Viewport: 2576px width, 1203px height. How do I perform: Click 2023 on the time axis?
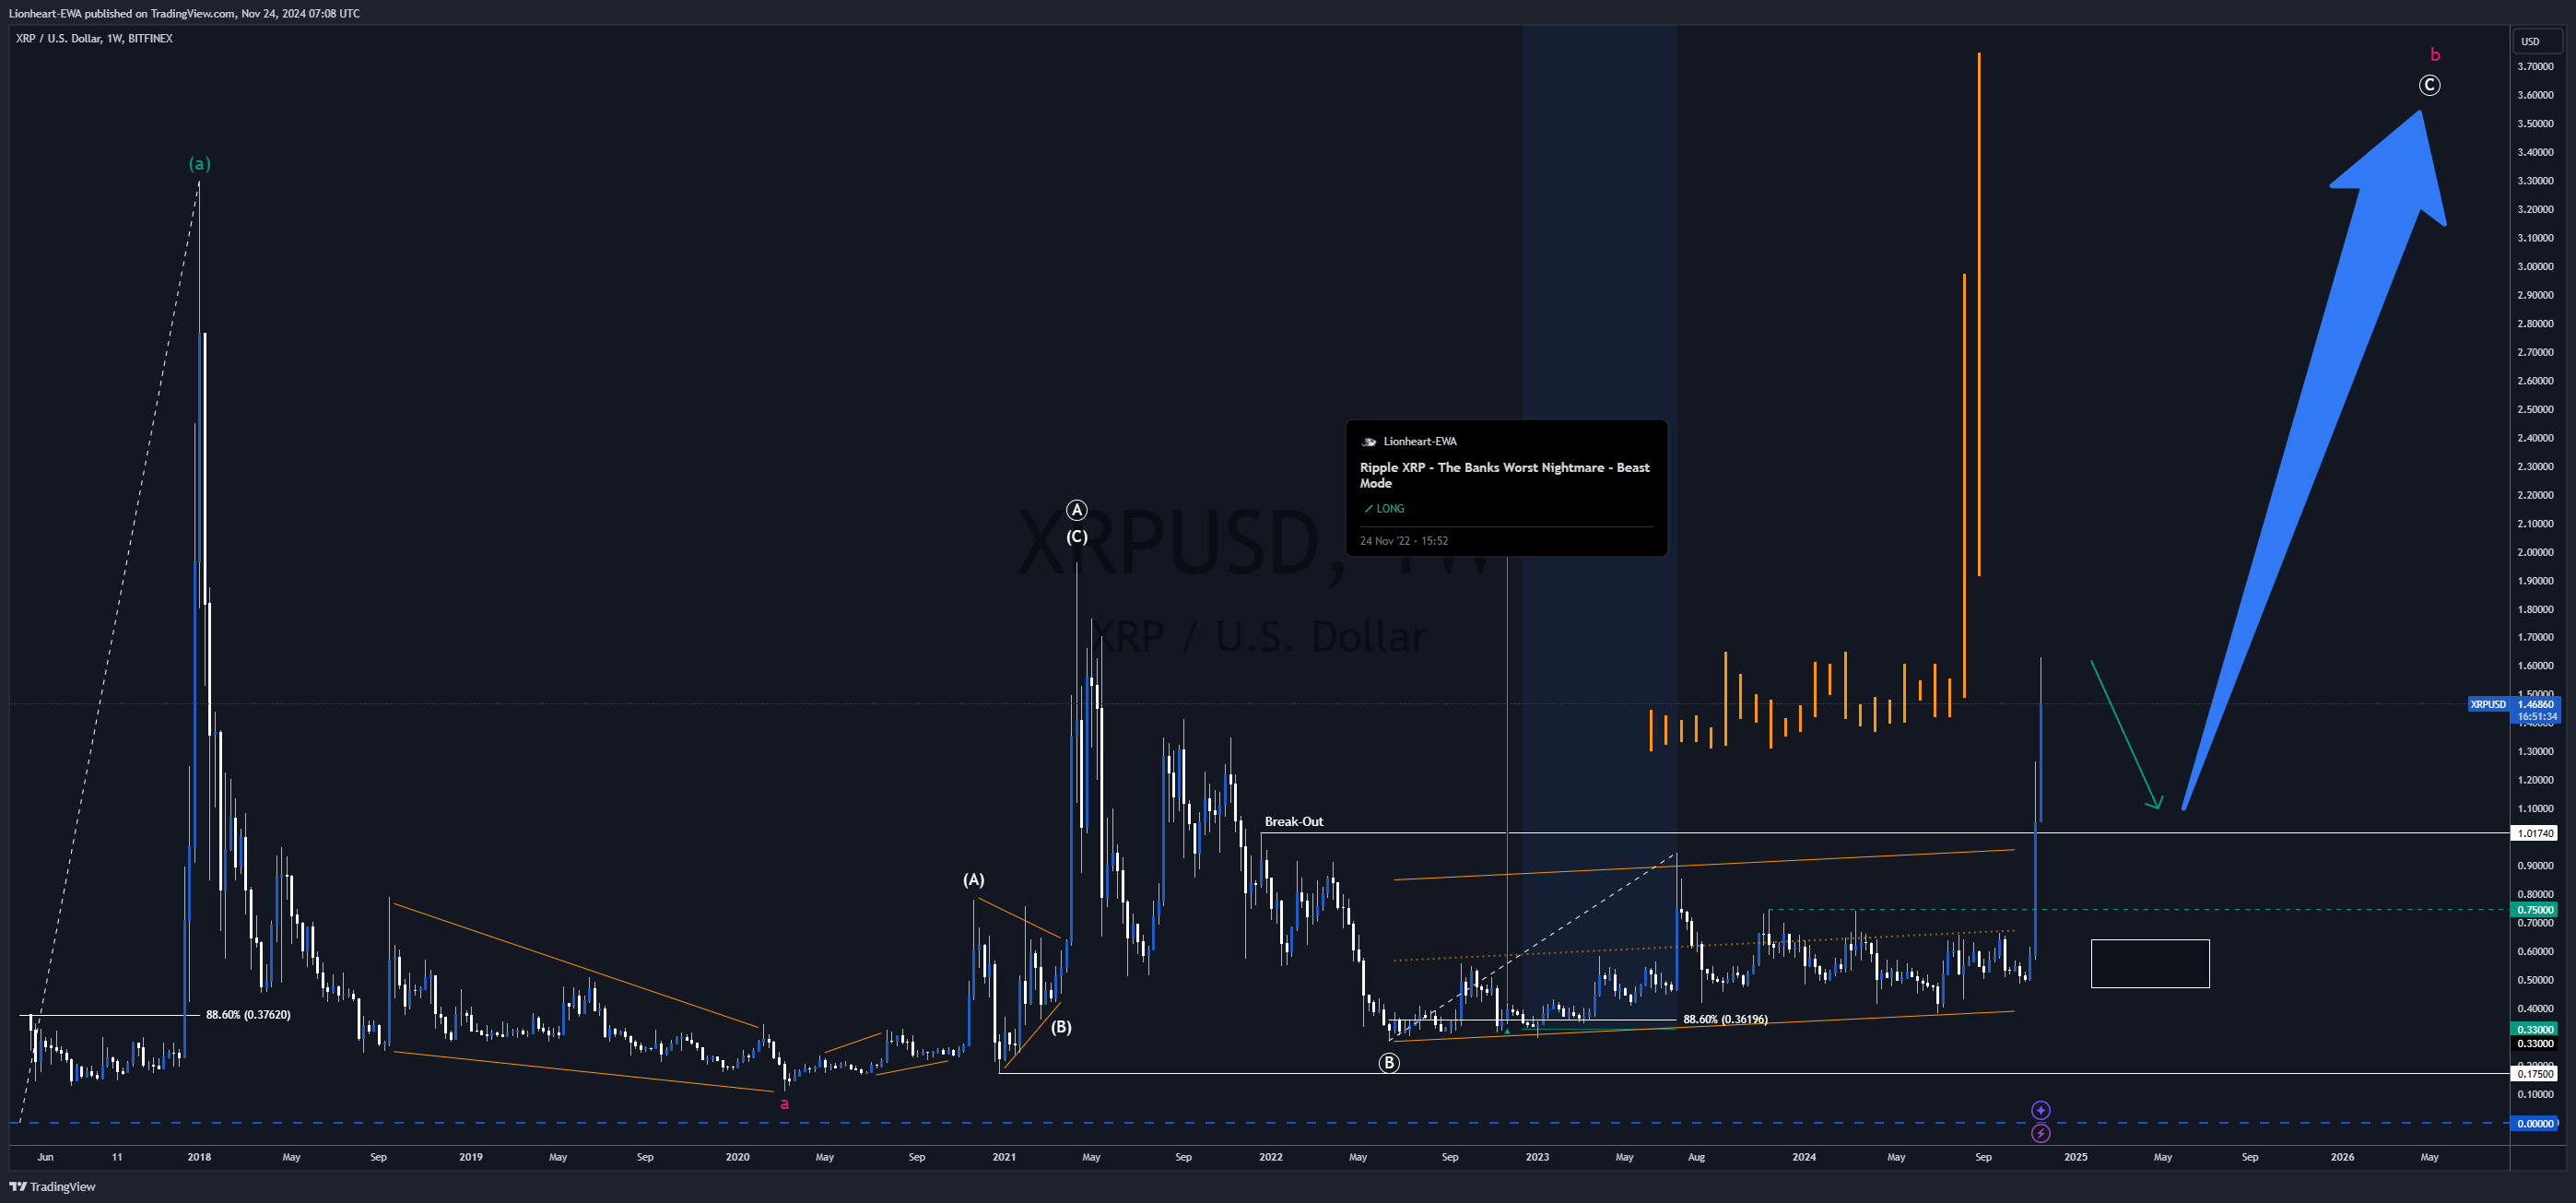1537,1157
